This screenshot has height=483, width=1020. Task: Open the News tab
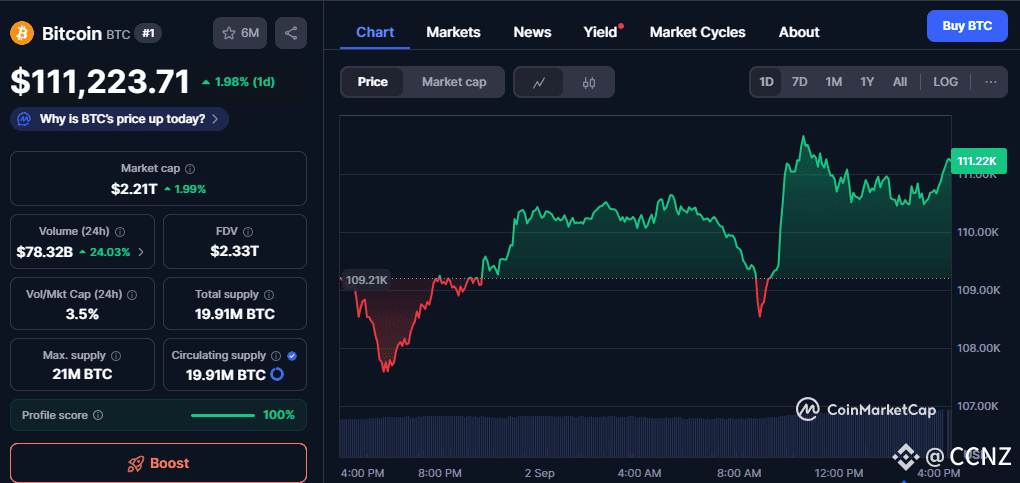pyautogui.click(x=532, y=32)
